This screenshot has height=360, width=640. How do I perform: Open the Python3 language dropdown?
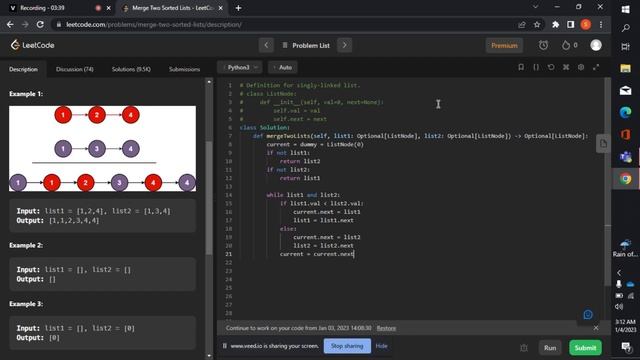pyautogui.click(x=241, y=67)
